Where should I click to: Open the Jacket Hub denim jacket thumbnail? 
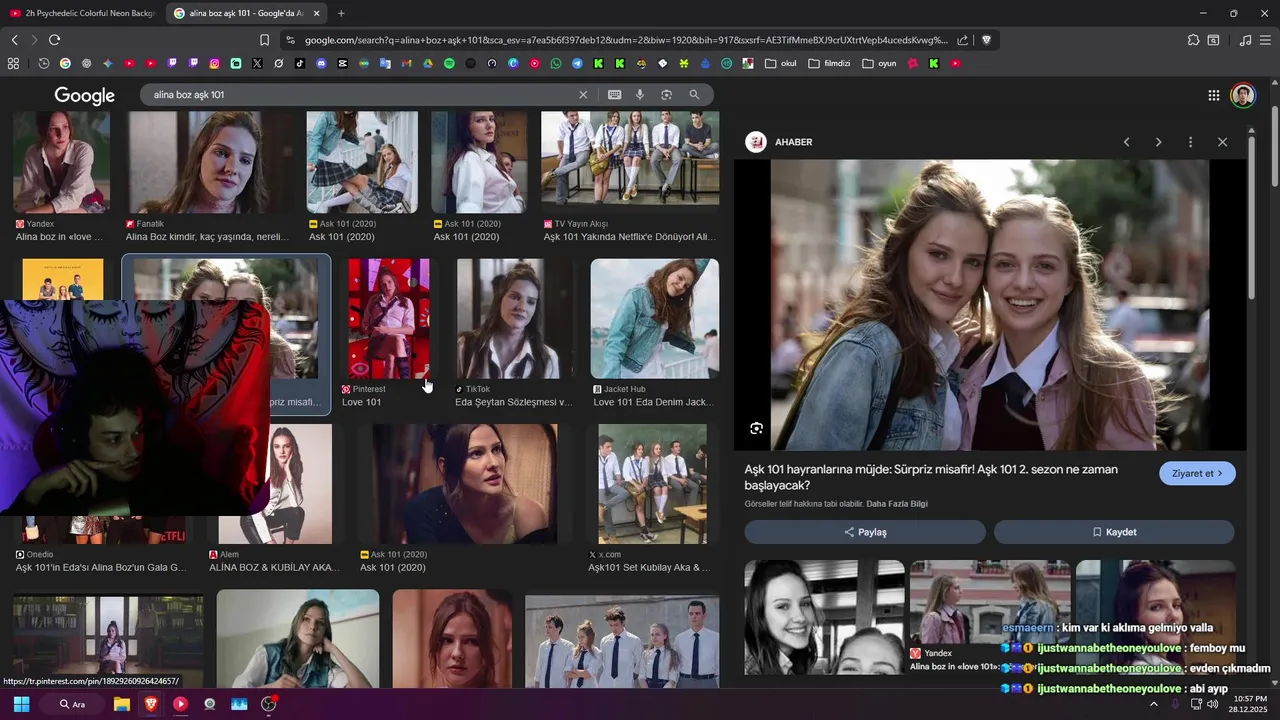click(654, 318)
